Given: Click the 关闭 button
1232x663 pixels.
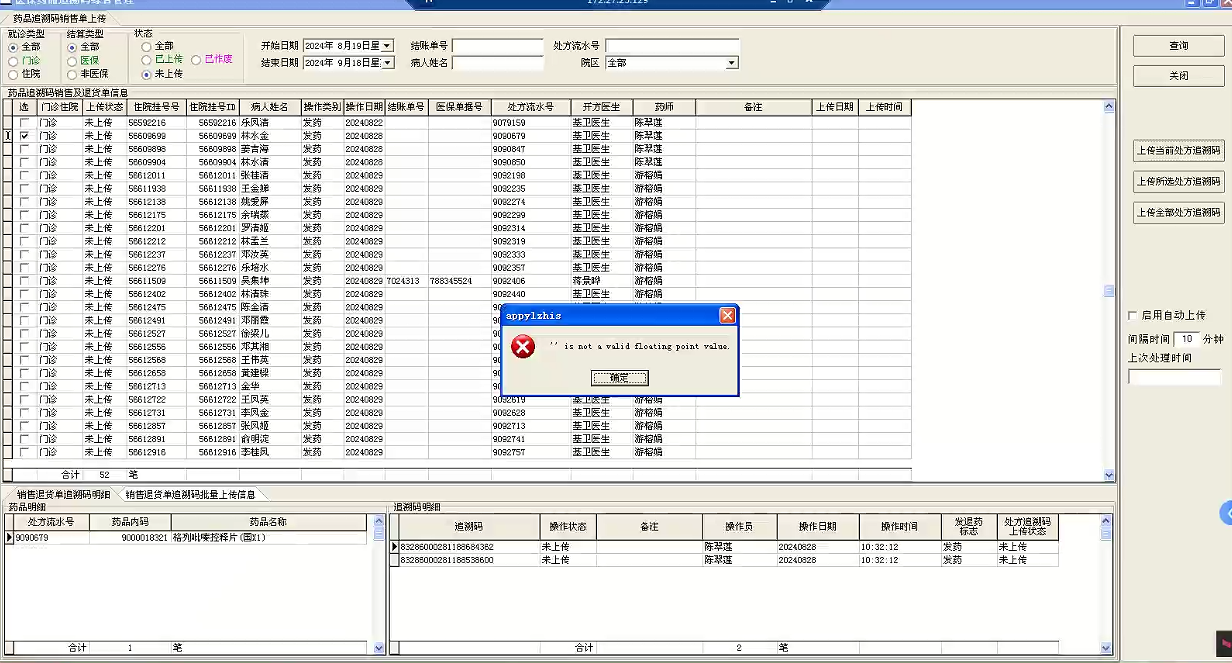Looking at the screenshot, I should click(1178, 76).
